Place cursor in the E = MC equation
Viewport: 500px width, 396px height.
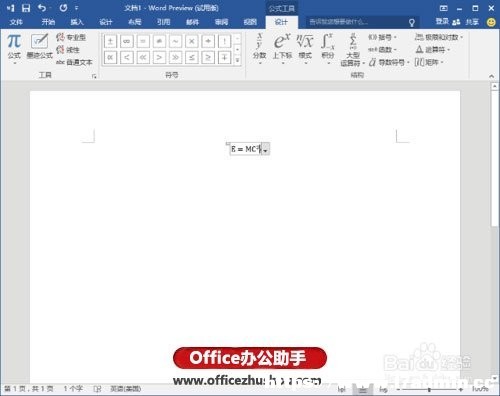(246, 149)
